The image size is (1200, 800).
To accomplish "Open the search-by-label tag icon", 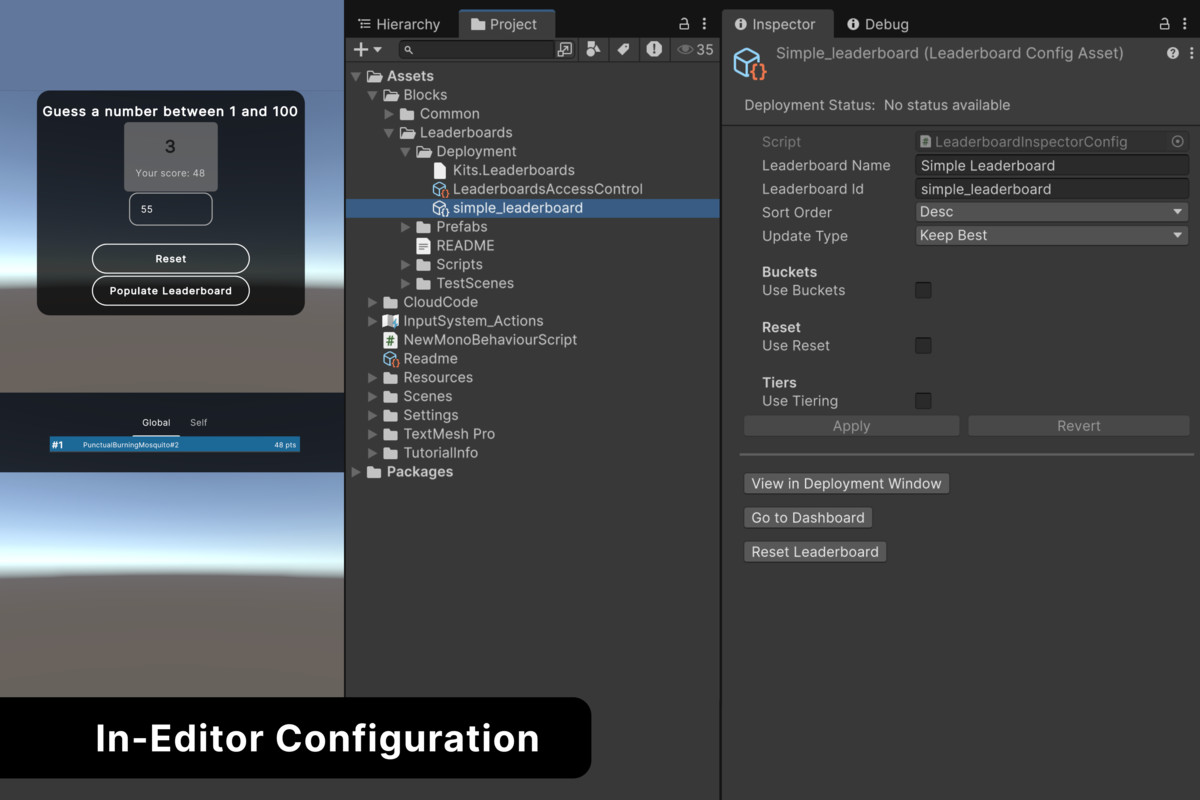I will click(624, 49).
